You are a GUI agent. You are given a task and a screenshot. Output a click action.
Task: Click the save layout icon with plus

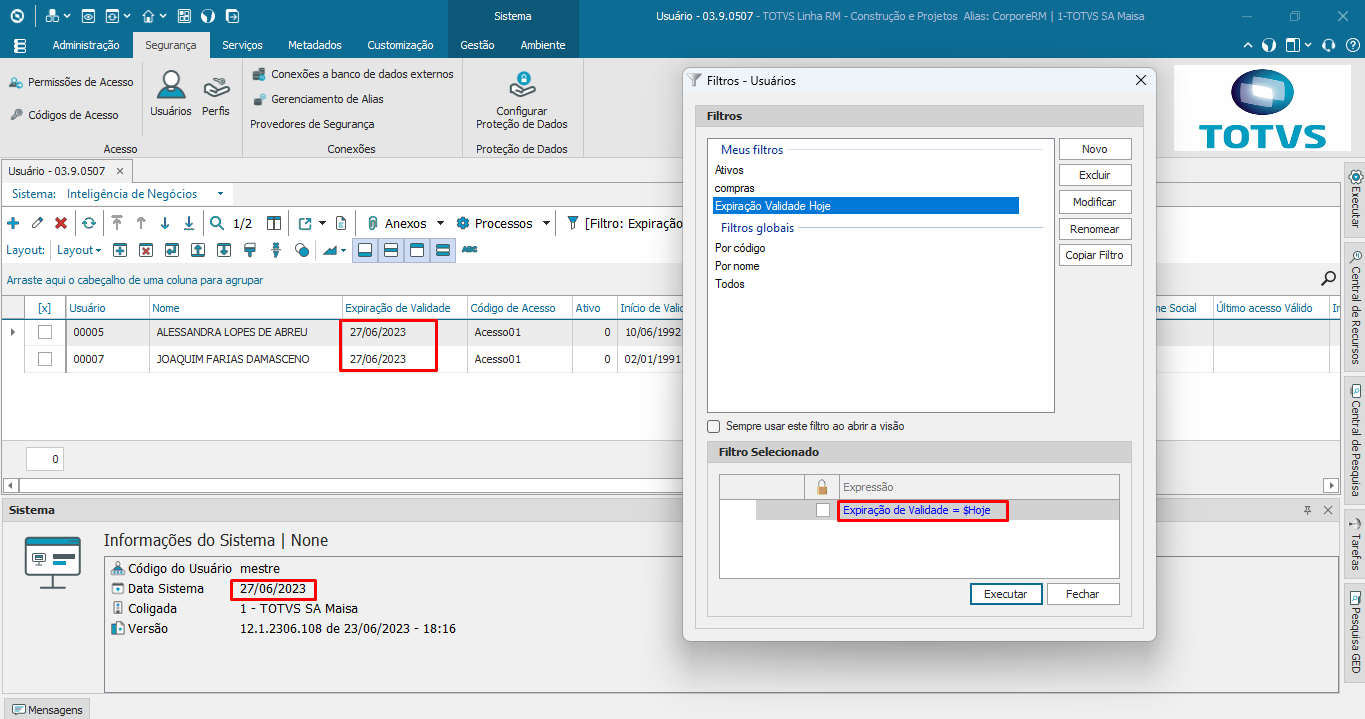coord(119,250)
